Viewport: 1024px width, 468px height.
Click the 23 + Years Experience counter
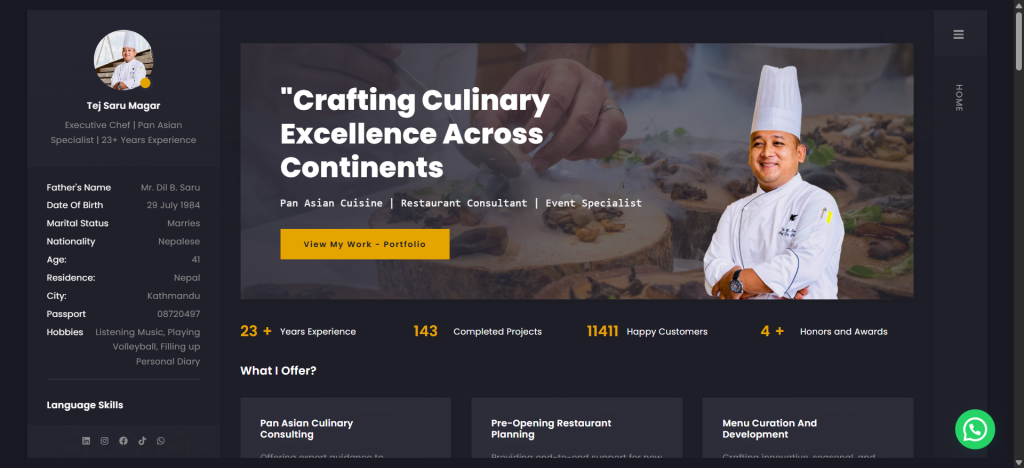tap(298, 332)
